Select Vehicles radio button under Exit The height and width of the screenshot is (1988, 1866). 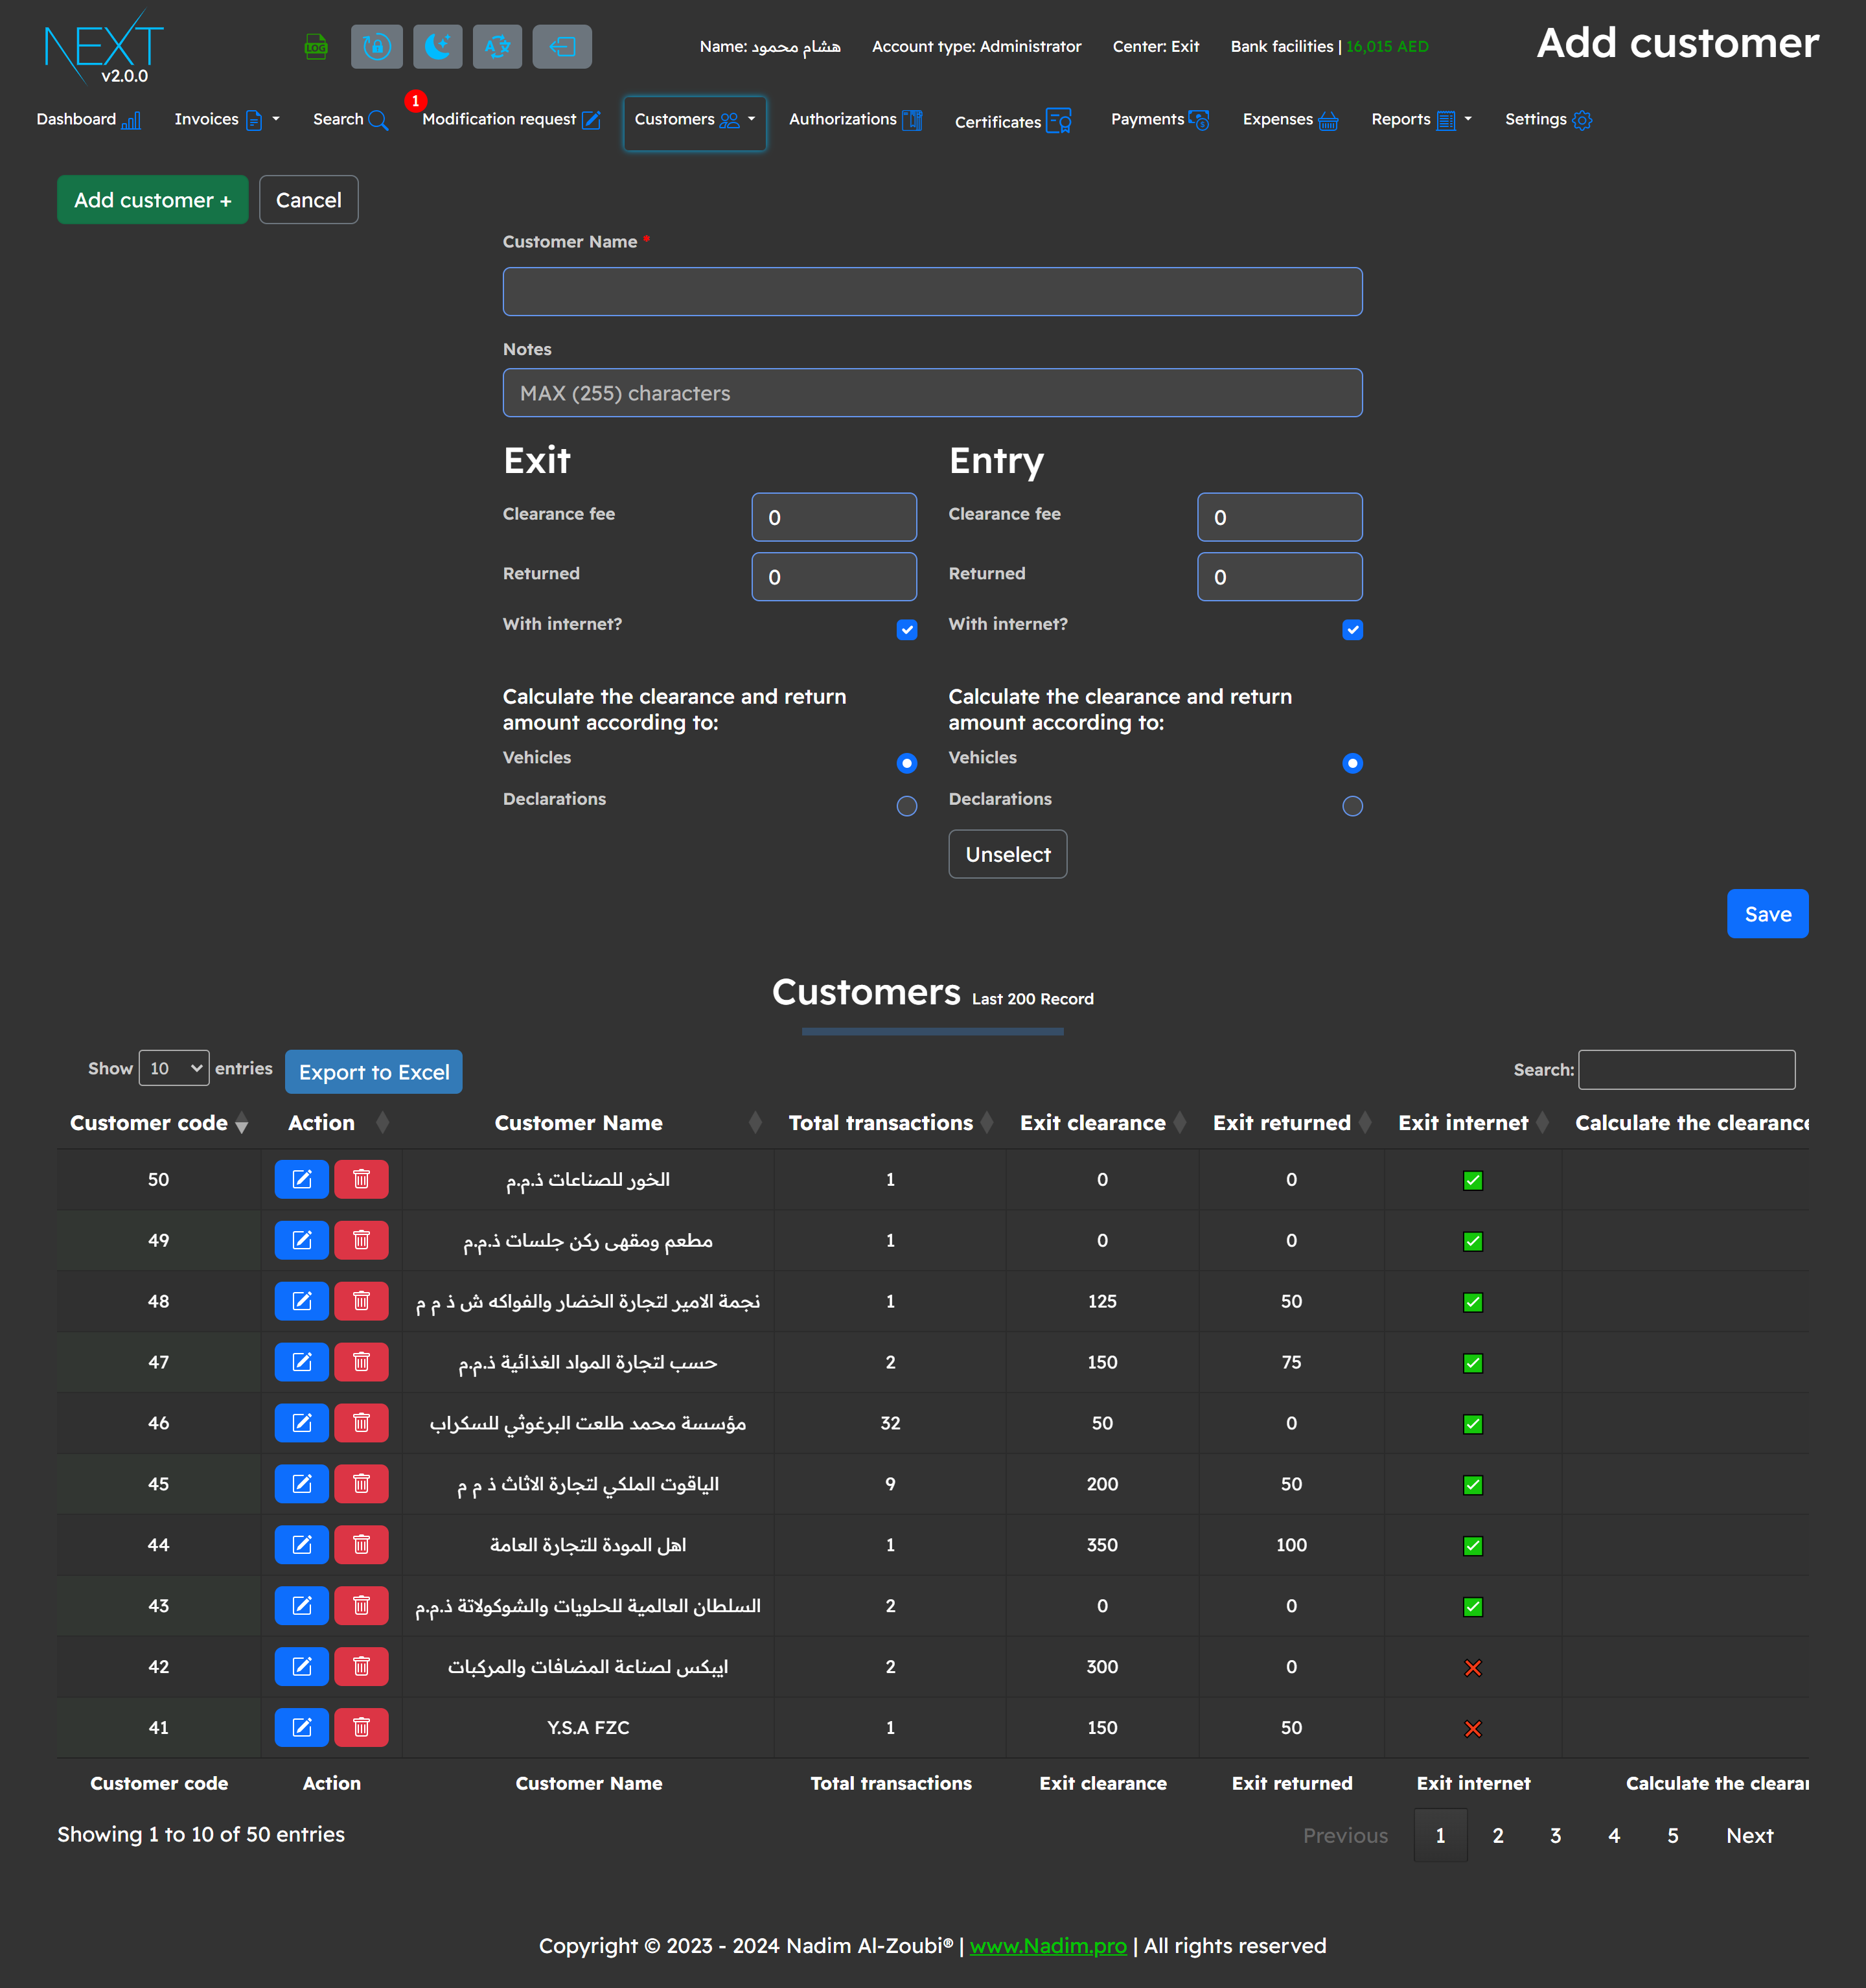coord(906,763)
